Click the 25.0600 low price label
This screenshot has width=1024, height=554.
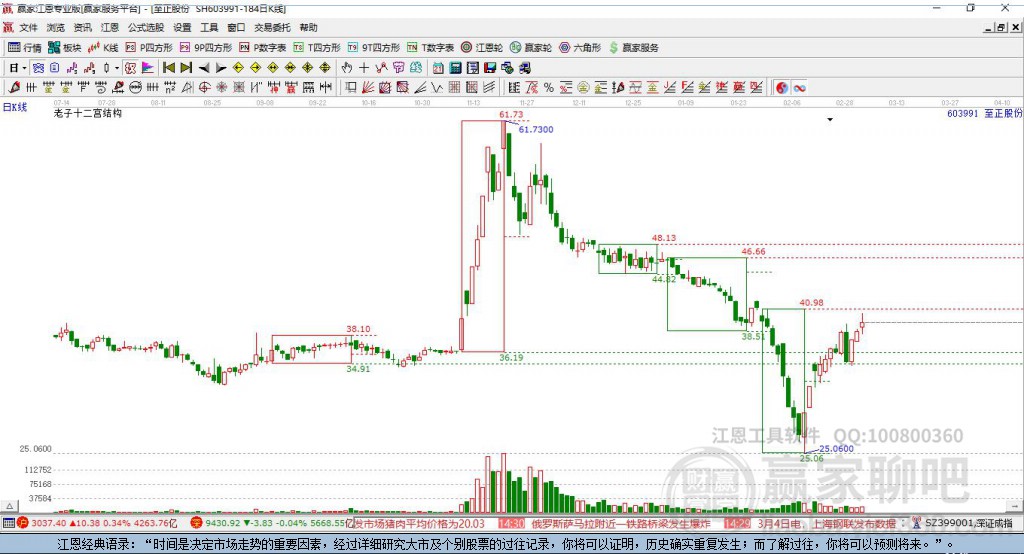837,449
